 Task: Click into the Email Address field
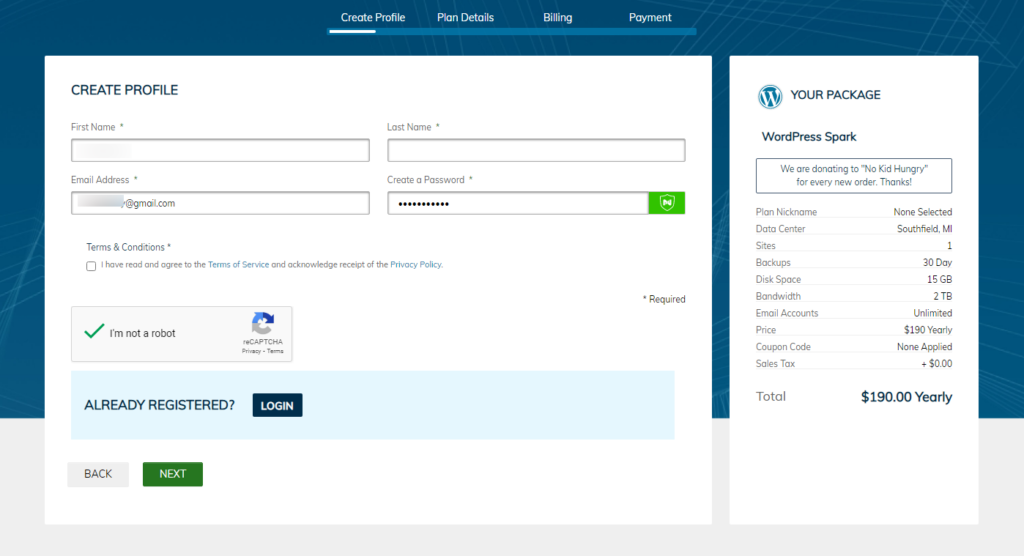220,203
